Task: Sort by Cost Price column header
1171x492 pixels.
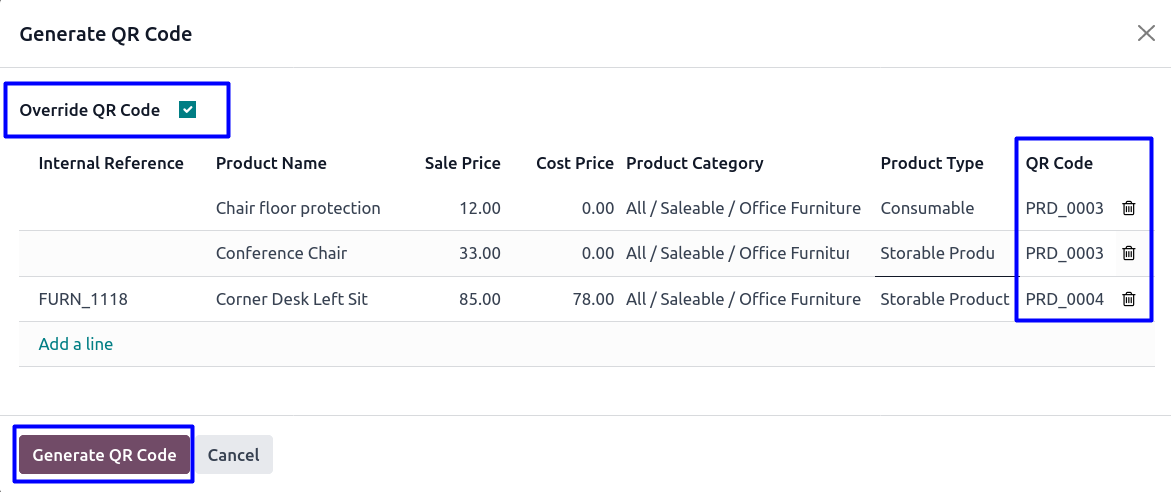Action: coord(574,163)
